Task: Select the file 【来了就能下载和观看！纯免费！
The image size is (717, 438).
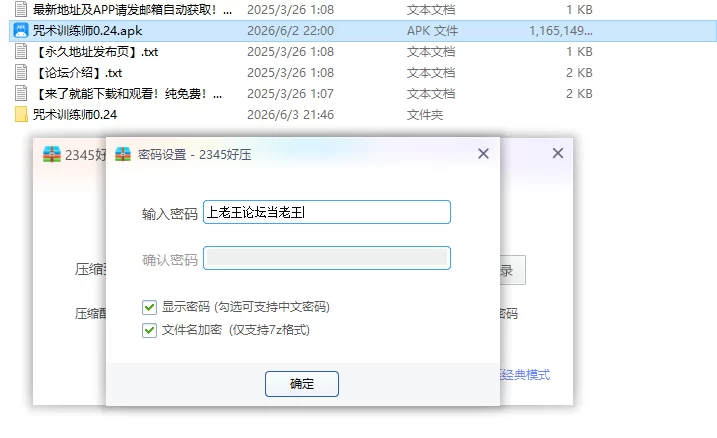Action: pos(128,94)
